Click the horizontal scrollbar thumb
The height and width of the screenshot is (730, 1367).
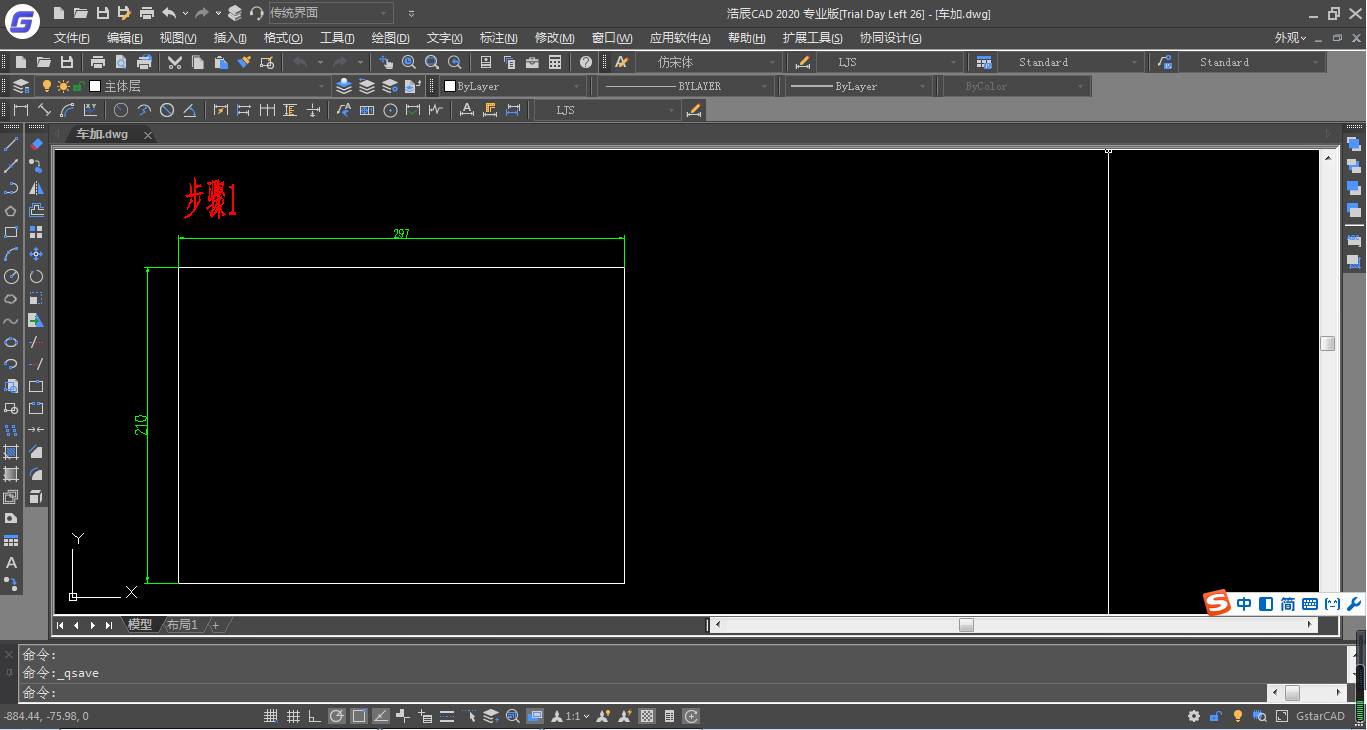966,625
